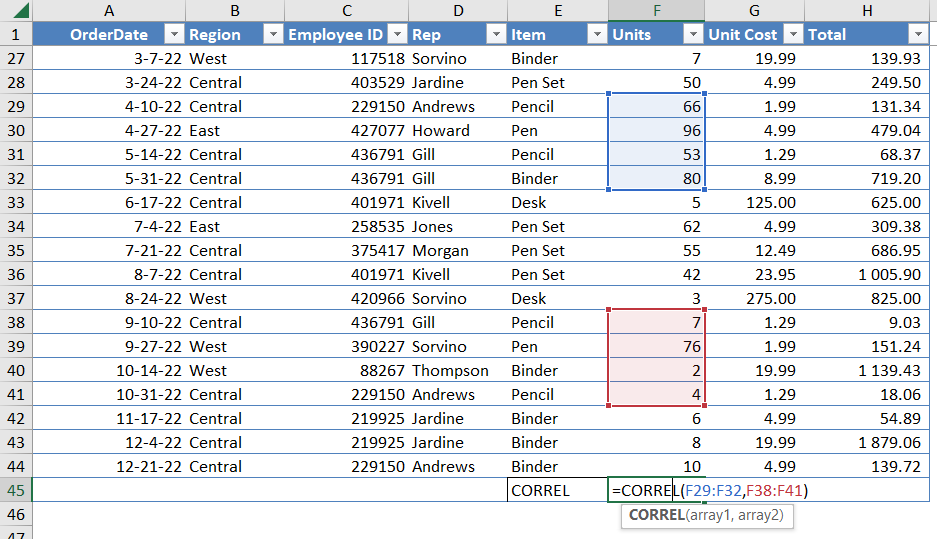Select row 45 header
Screen dimensions: 937x539
pyautogui.click(x=16, y=490)
